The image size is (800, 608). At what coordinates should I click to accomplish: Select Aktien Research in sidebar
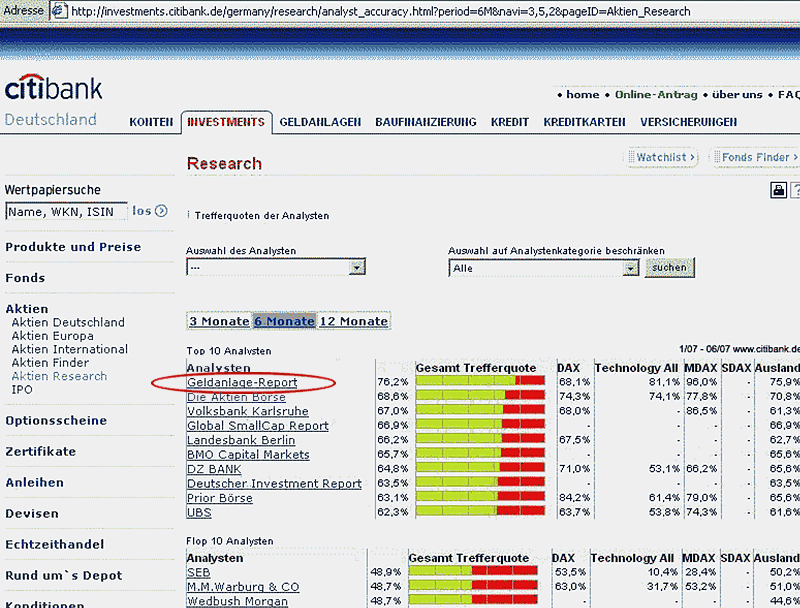point(59,376)
